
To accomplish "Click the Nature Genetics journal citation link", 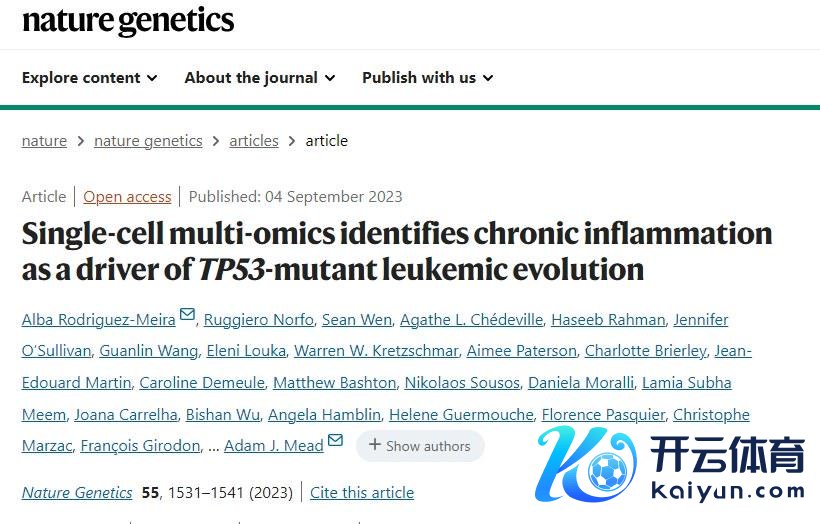I will click(x=77, y=493).
